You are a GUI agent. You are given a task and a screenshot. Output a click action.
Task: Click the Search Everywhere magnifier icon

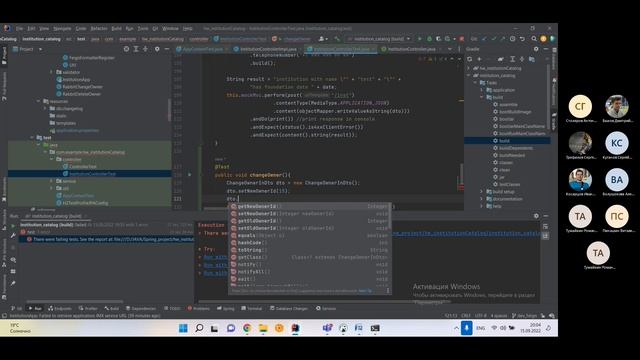click(534, 39)
